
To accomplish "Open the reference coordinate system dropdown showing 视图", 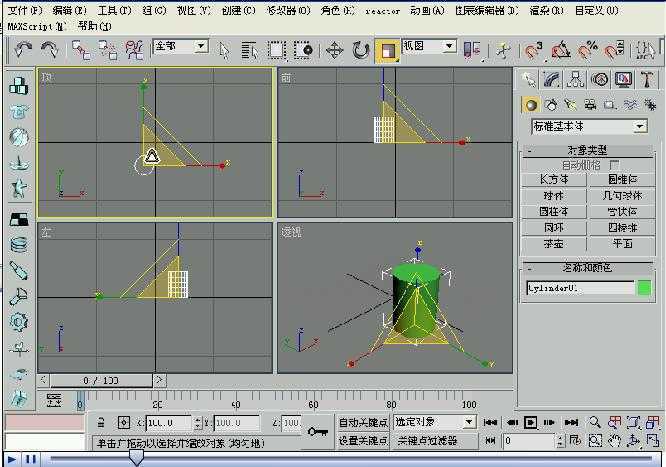I will coord(429,46).
